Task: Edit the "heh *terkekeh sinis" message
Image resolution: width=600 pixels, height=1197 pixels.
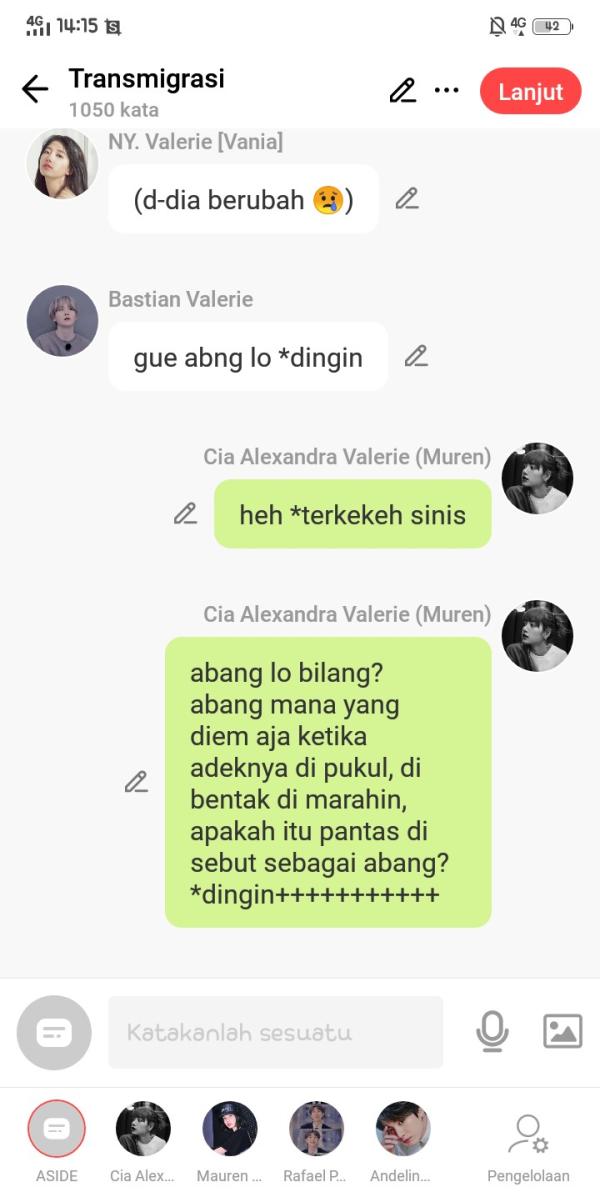Action: (185, 514)
